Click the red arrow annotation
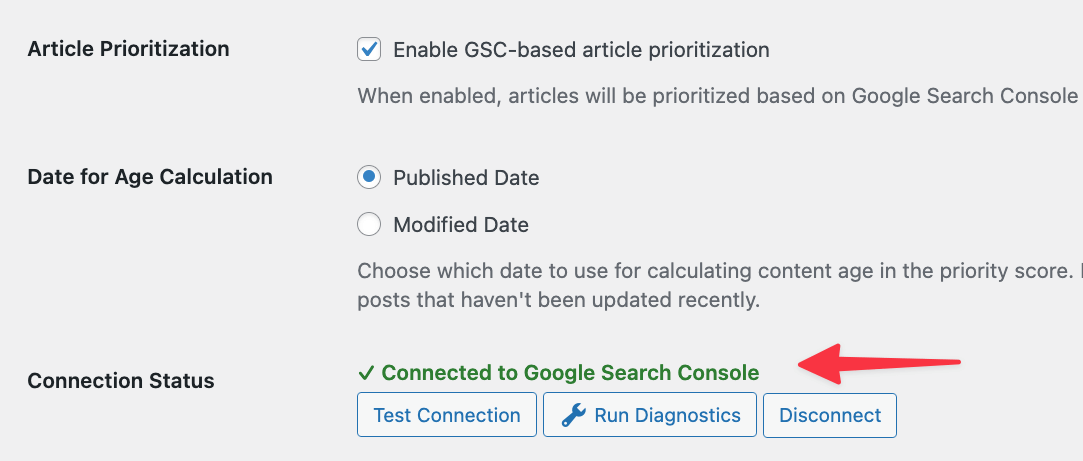1083x461 pixels. [880, 364]
